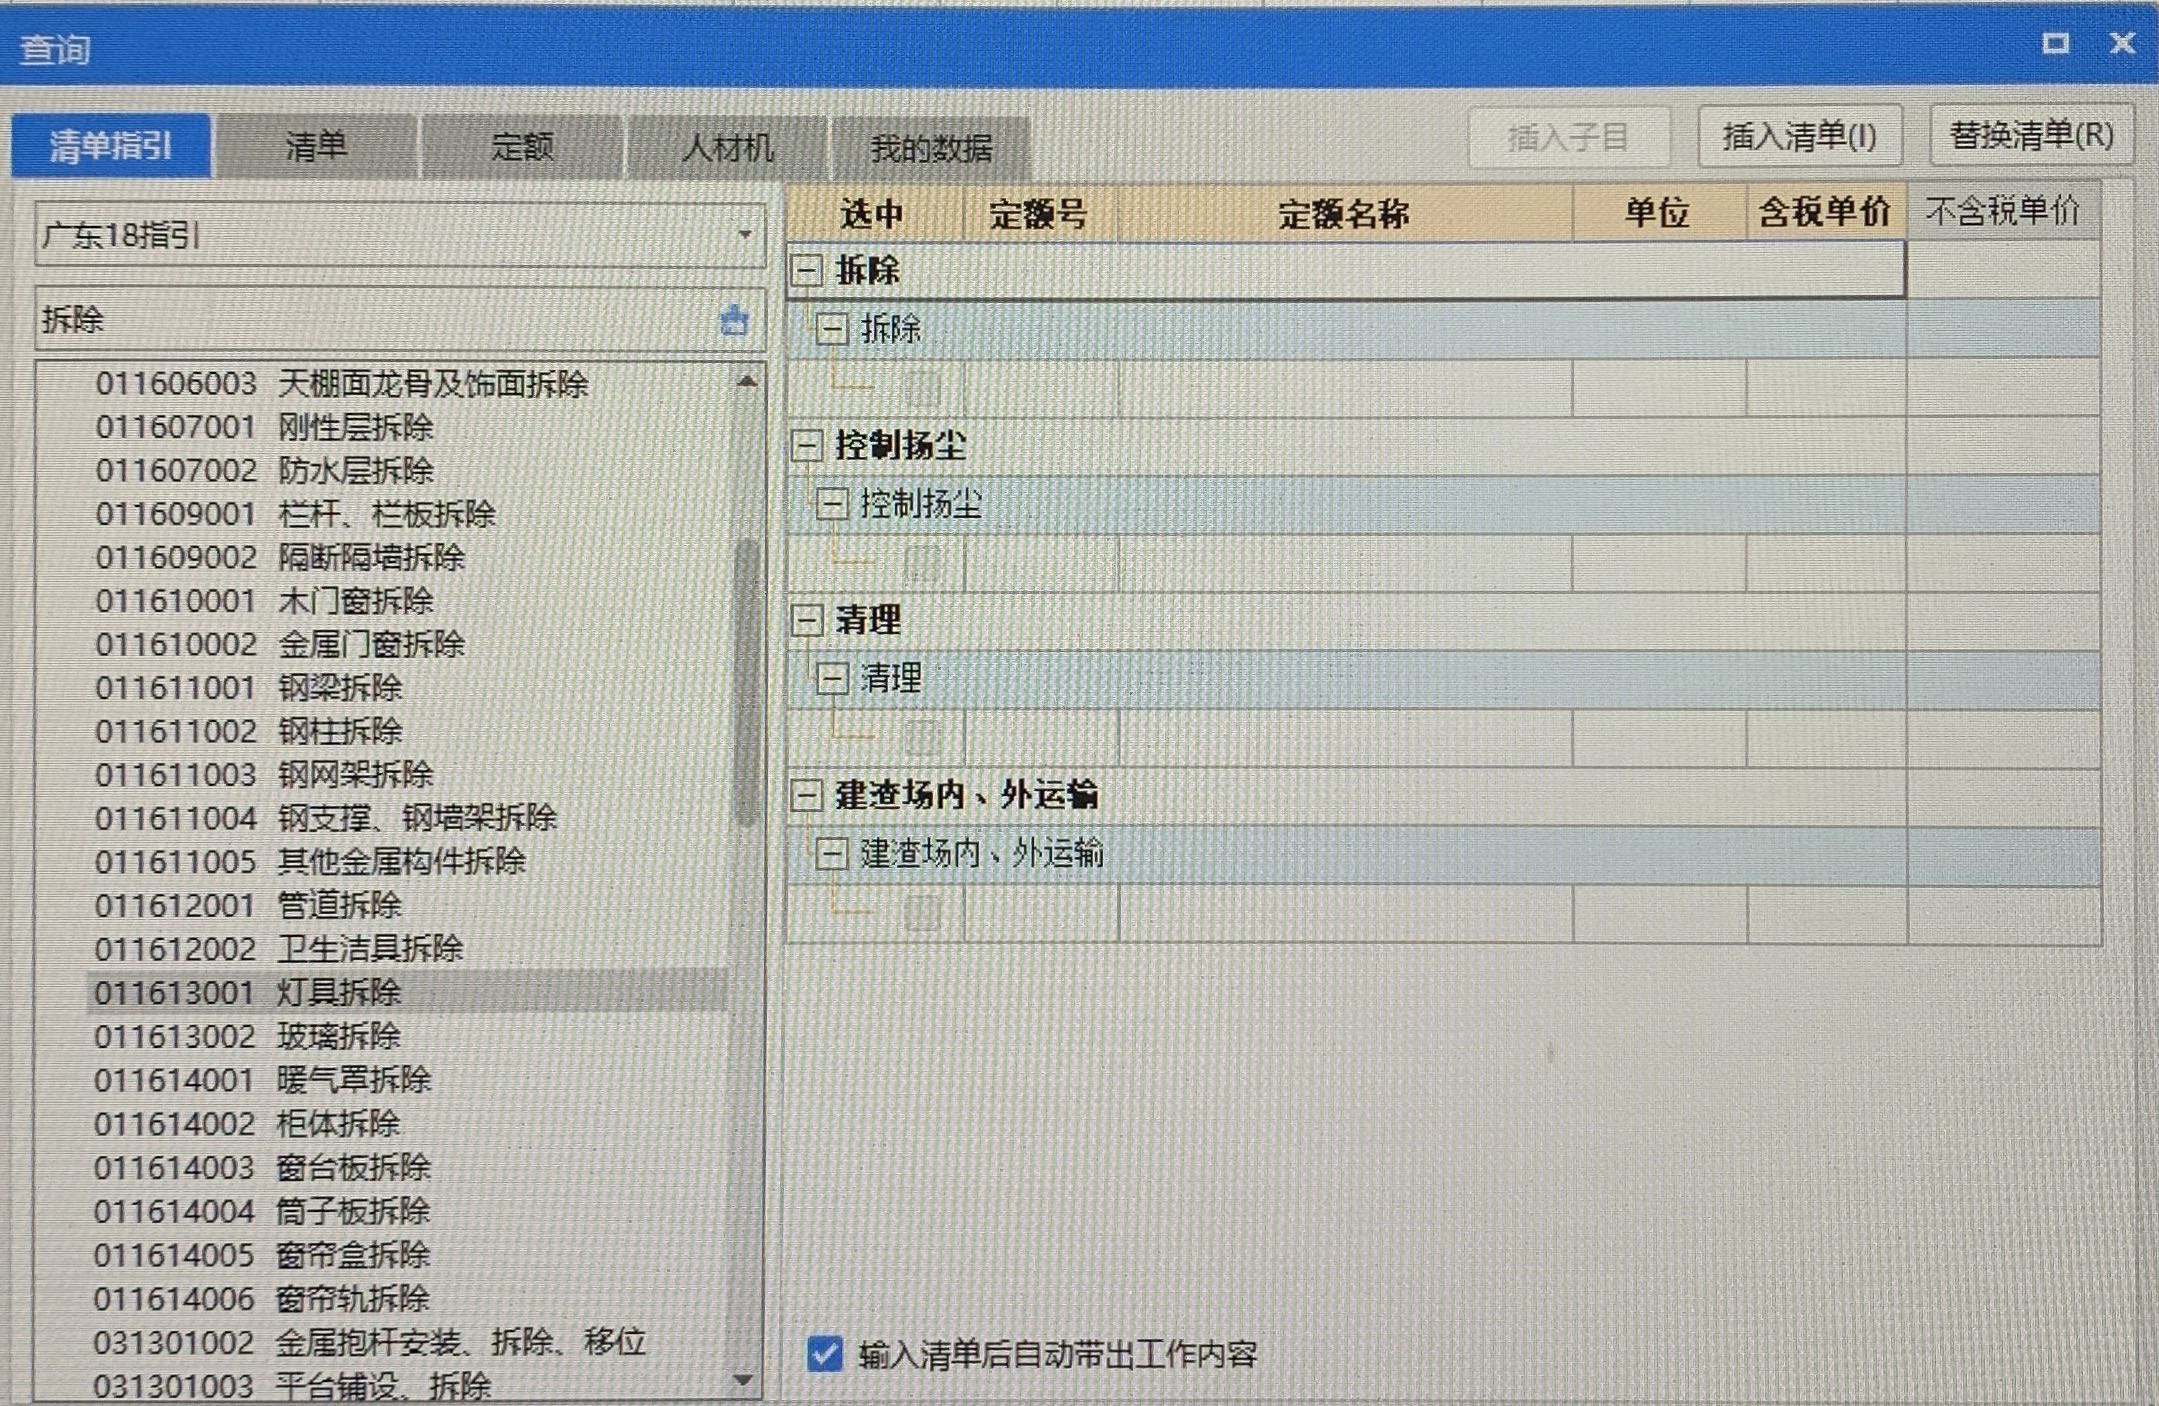Collapse the bold 控制扬尘 group
Image resolution: width=2159 pixels, height=1406 pixels.
click(x=807, y=445)
